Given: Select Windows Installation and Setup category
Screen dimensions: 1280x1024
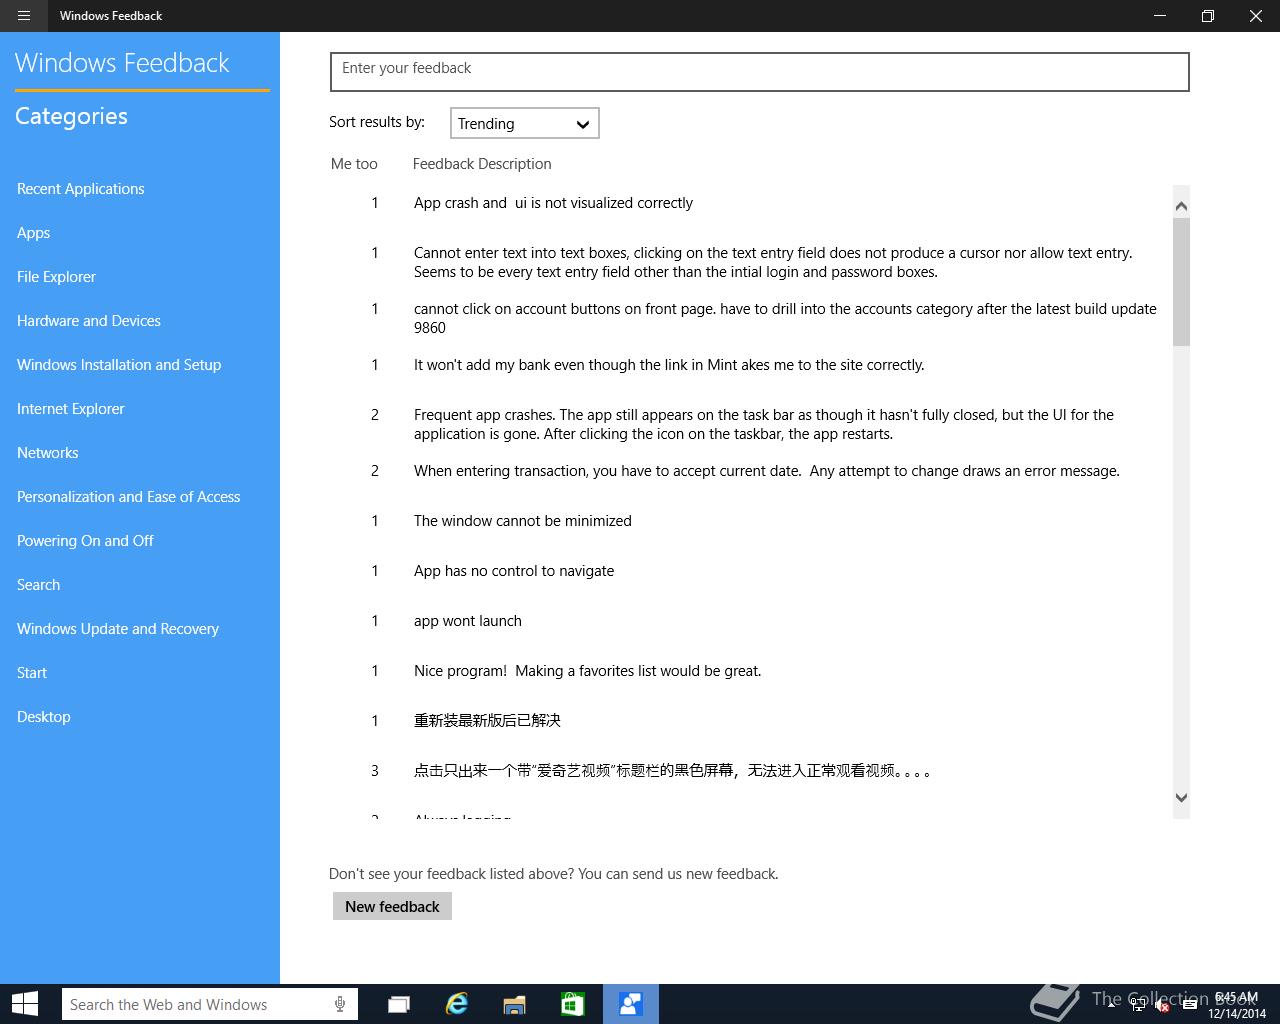Looking at the screenshot, I should pyautogui.click(x=119, y=365).
